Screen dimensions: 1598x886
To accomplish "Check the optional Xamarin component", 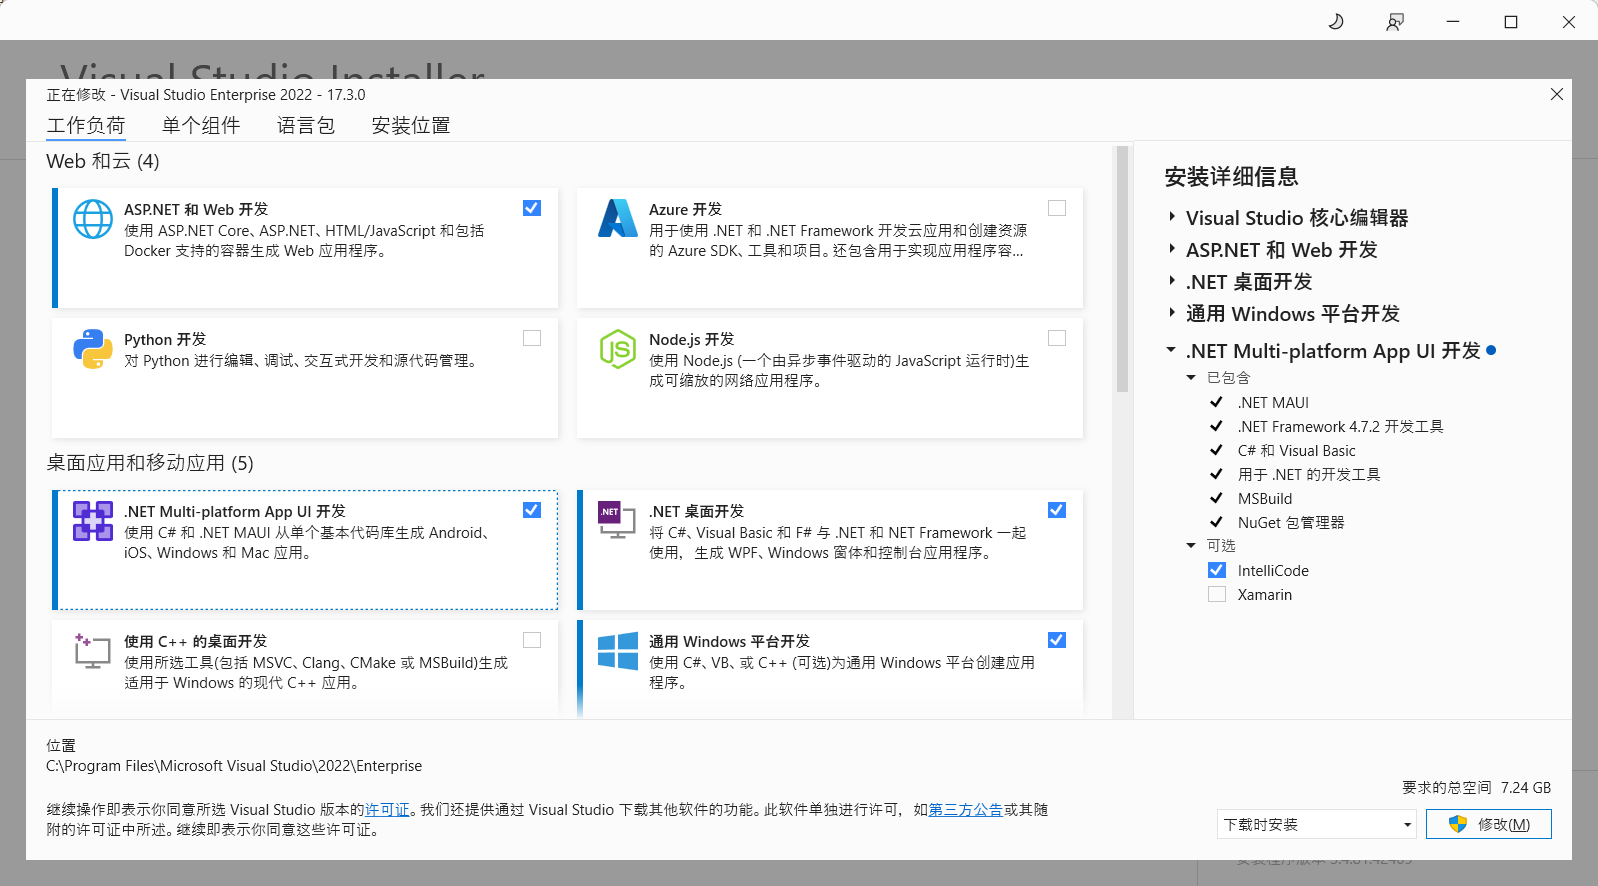I will [1217, 594].
